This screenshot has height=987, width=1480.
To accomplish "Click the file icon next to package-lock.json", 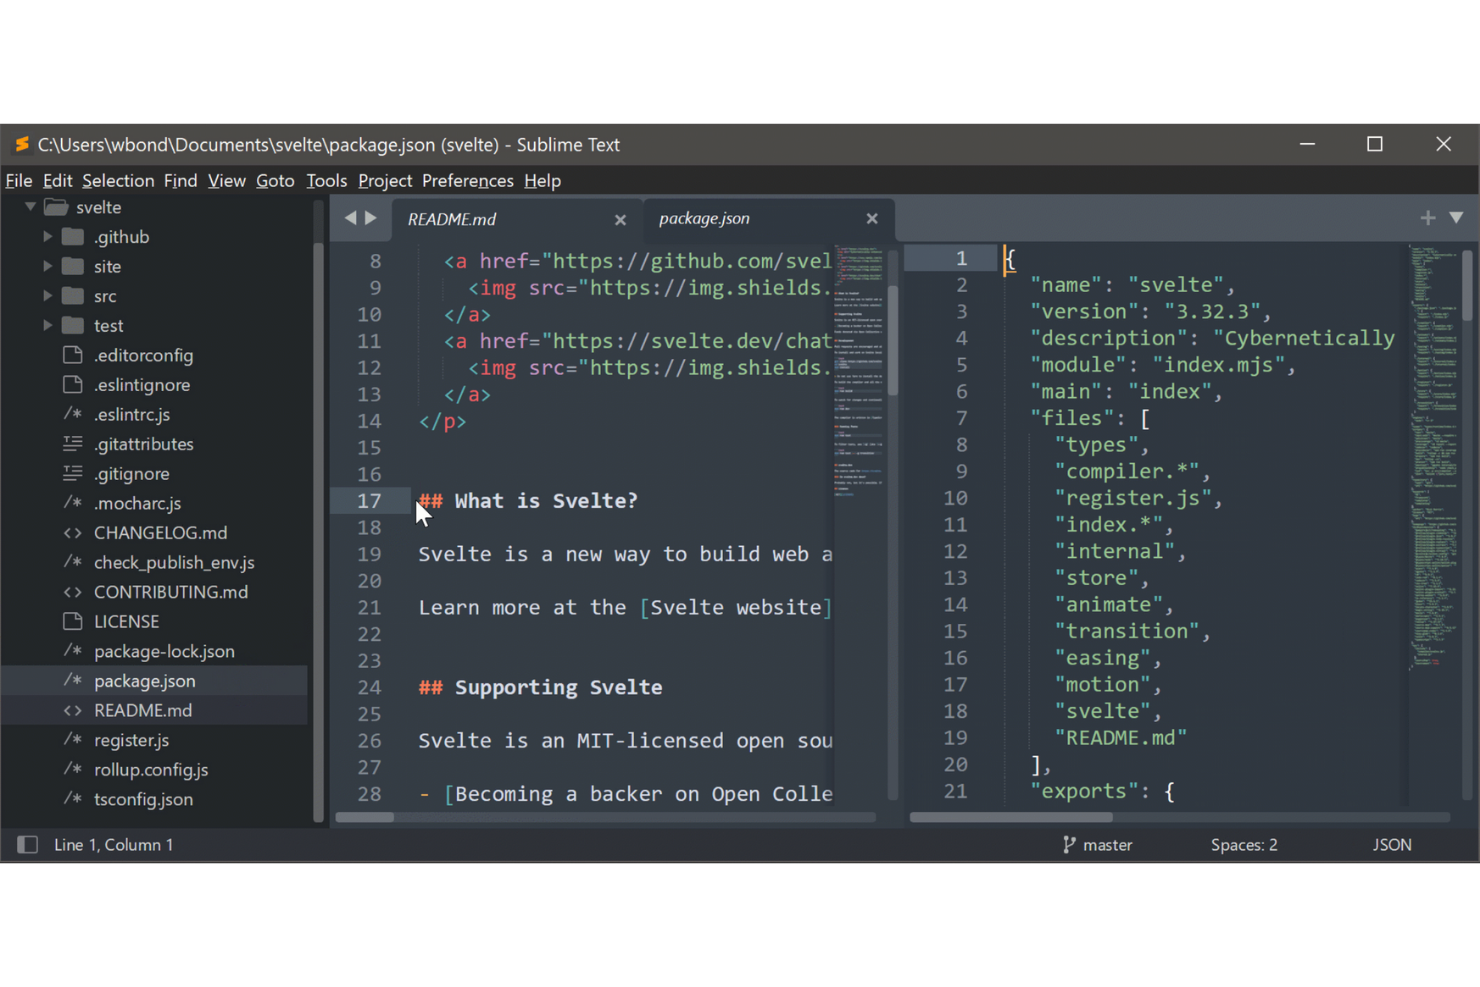I will (x=72, y=651).
